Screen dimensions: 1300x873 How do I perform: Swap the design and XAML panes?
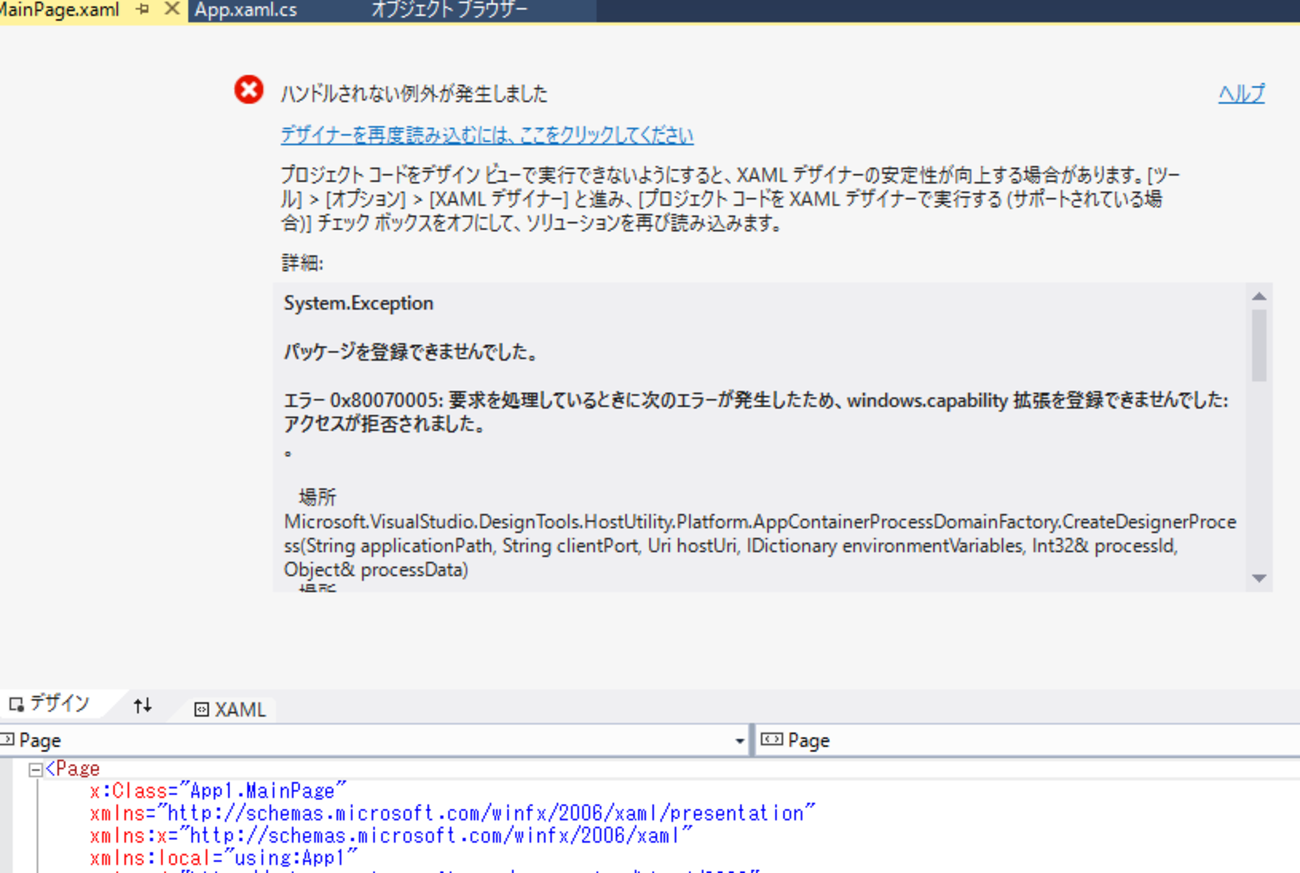pyautogui.click(x=142, y=706)
